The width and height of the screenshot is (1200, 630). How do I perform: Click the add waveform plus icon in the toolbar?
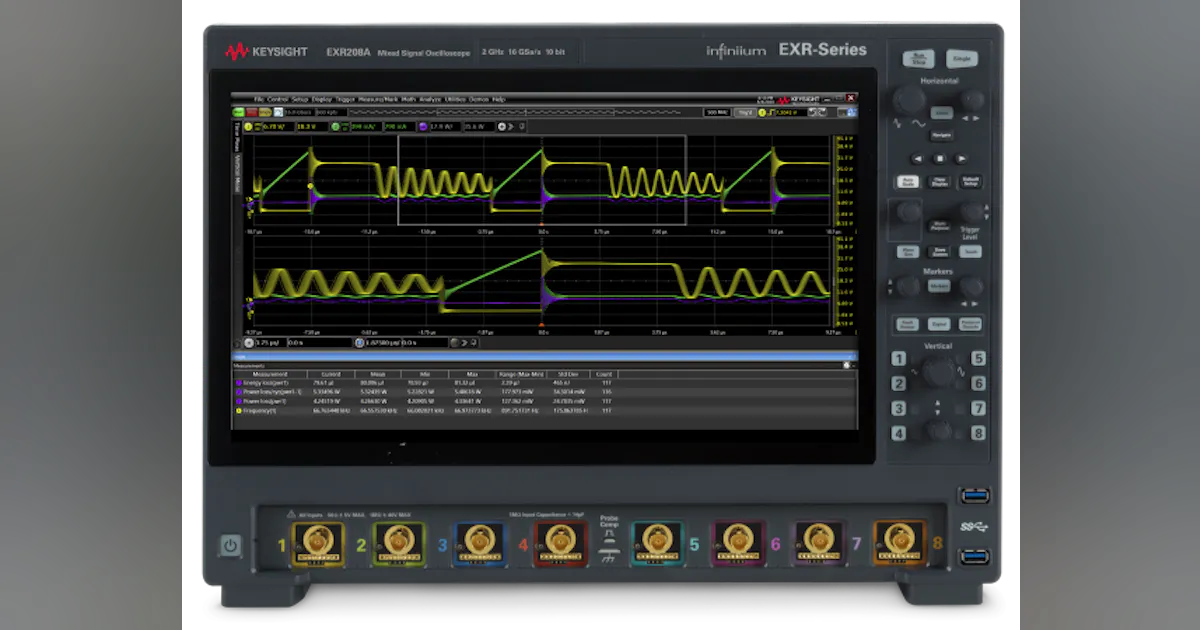tap(502, 126)
